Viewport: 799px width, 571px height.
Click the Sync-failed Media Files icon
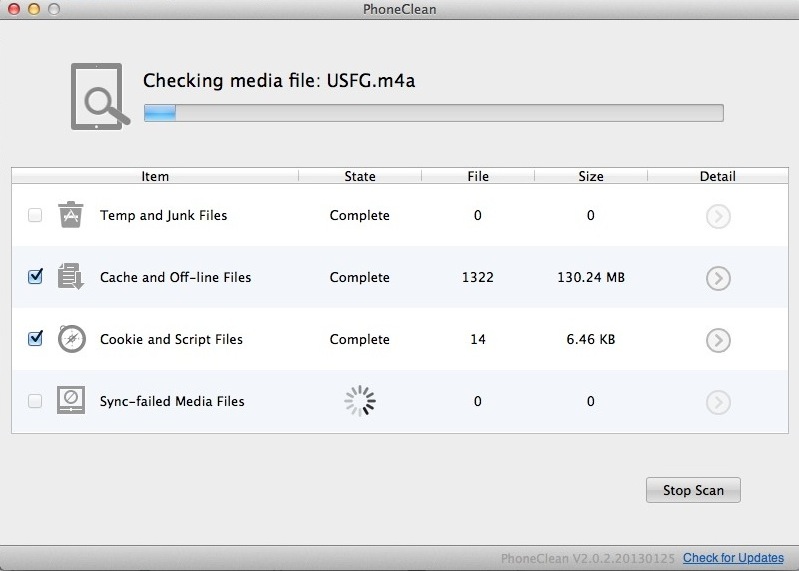(x=70, y=401)
